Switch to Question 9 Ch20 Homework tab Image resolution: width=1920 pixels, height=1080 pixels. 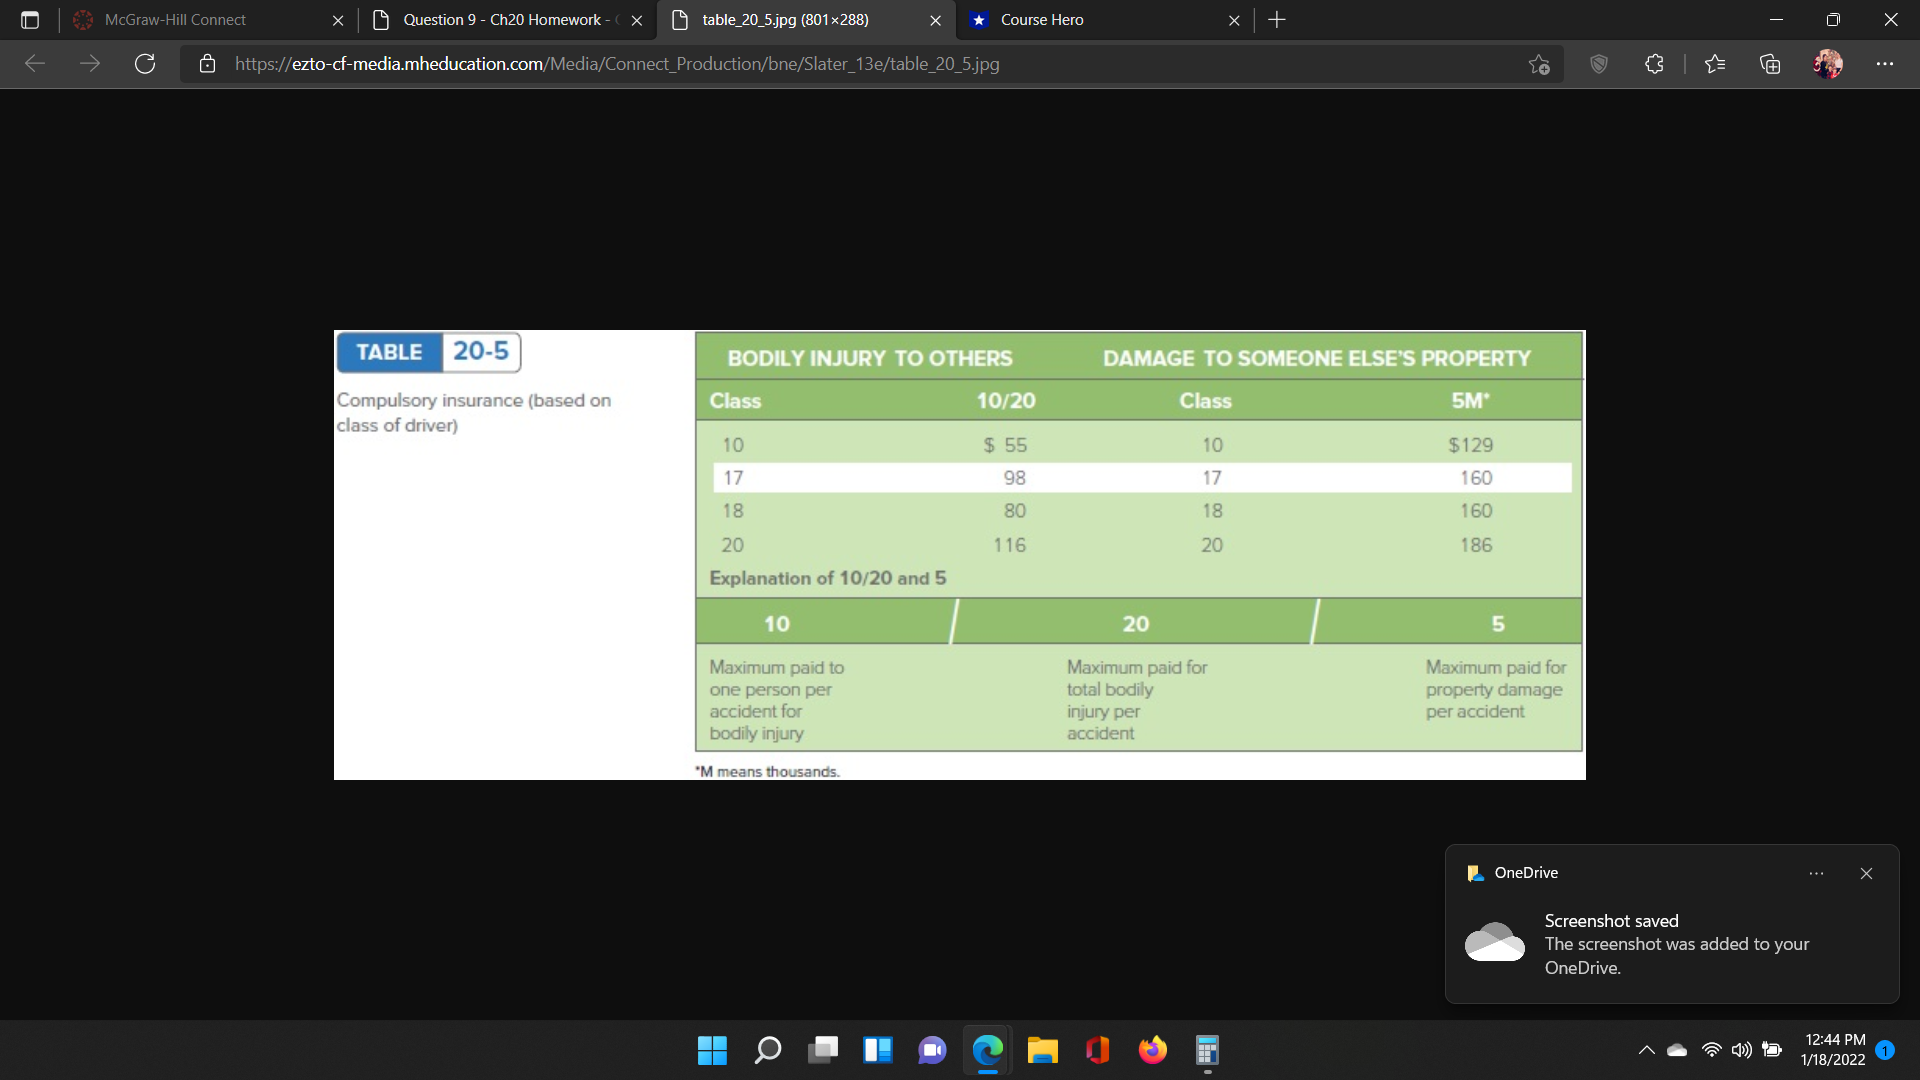[x=505, y=20]
